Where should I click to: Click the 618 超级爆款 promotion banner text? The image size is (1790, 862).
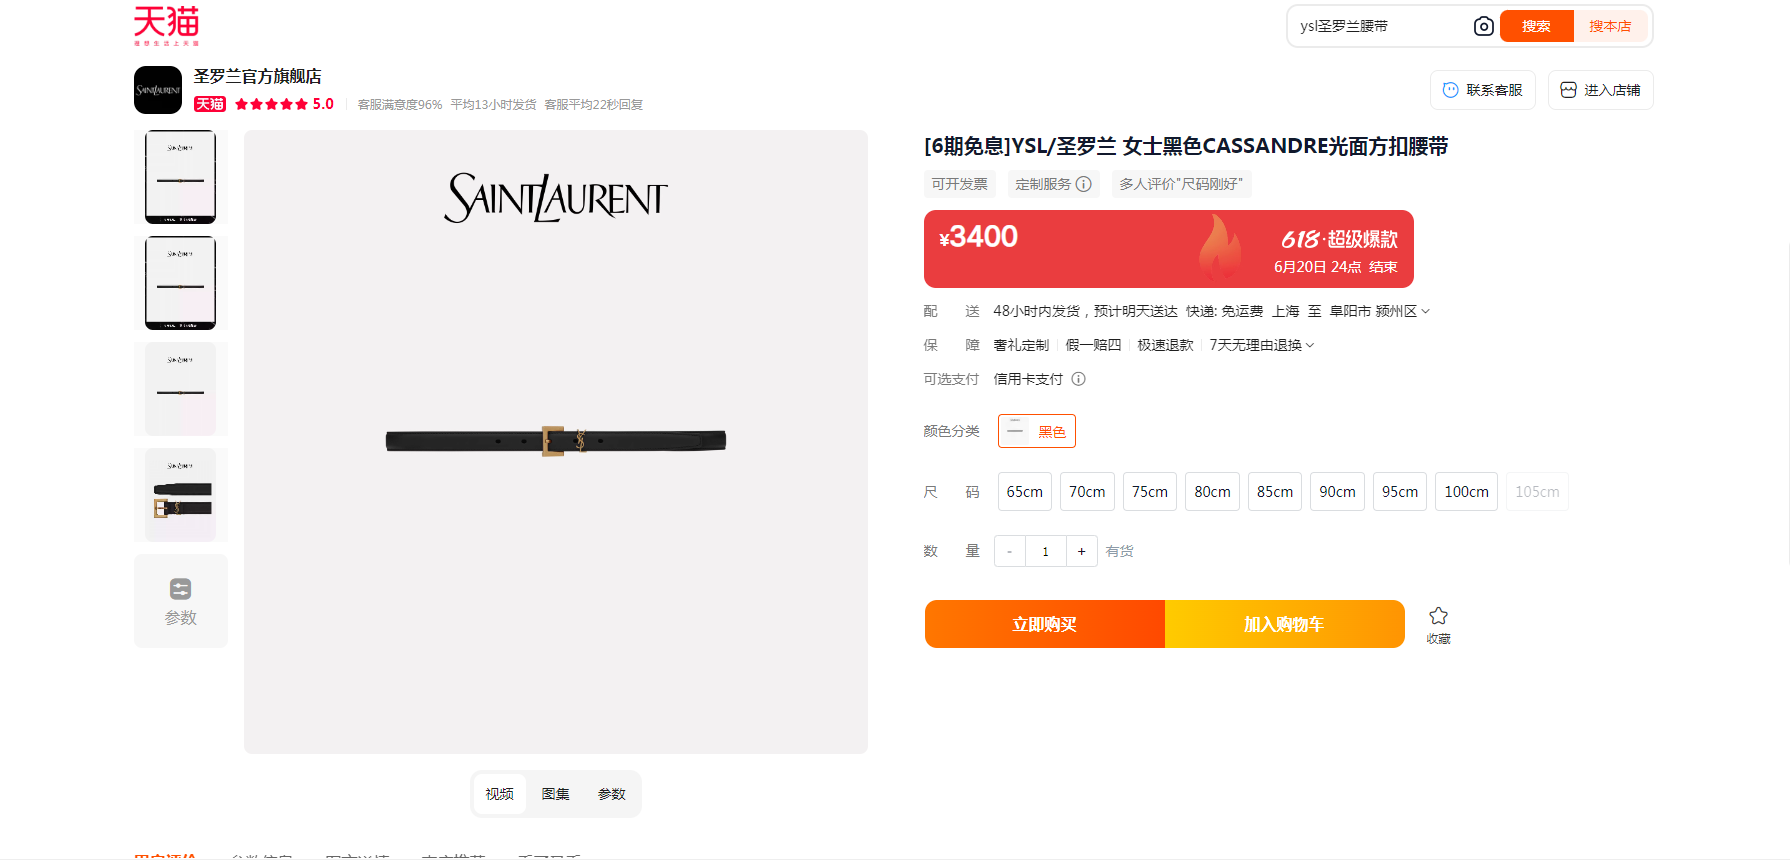pyautogui.click(x=1339, y=239)
